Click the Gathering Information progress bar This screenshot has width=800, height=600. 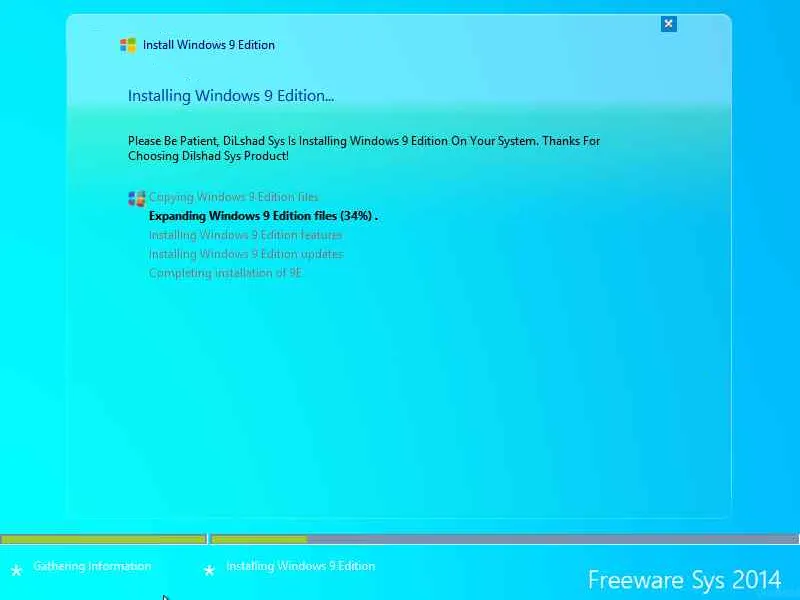104,539
